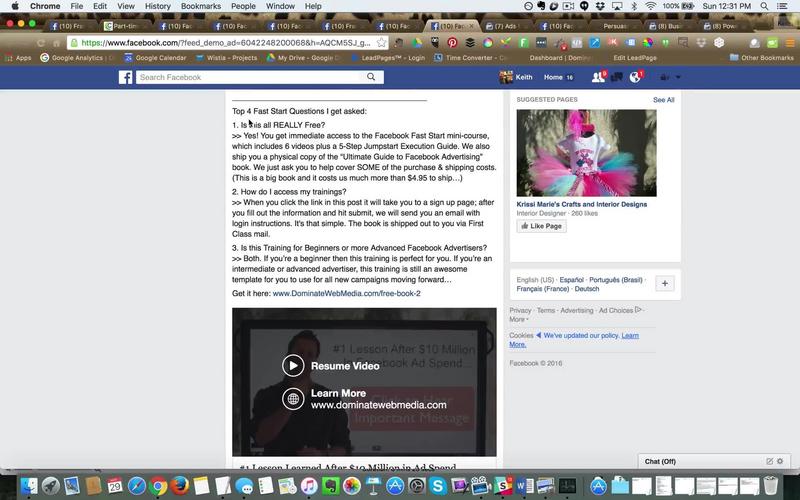Click the plus button for more languages

coord(665,284)
